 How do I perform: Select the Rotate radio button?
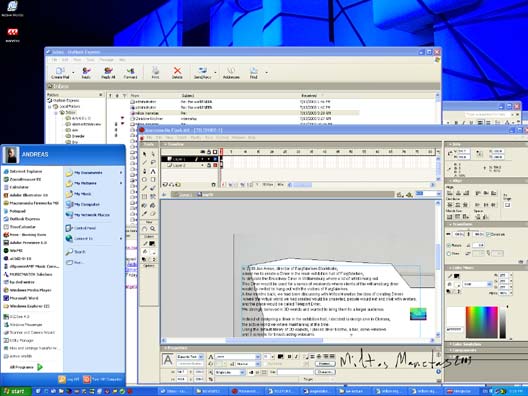tap(449, 245)
